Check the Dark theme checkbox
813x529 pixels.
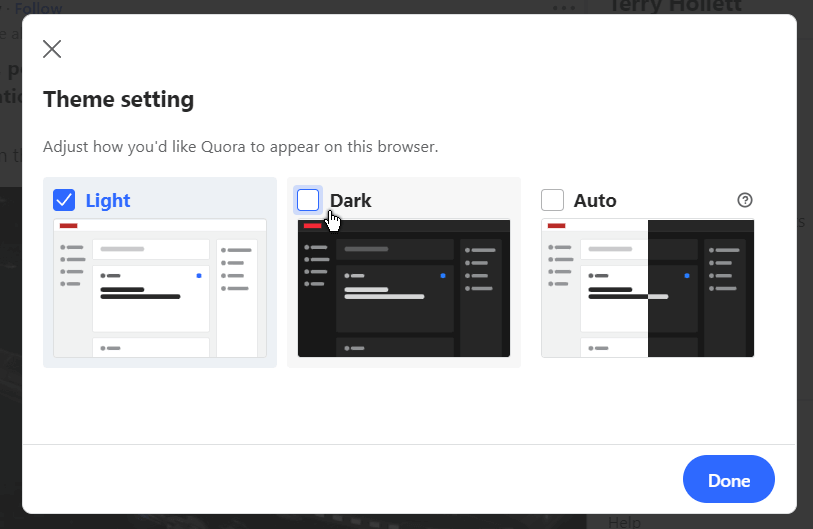coord(308,200)
